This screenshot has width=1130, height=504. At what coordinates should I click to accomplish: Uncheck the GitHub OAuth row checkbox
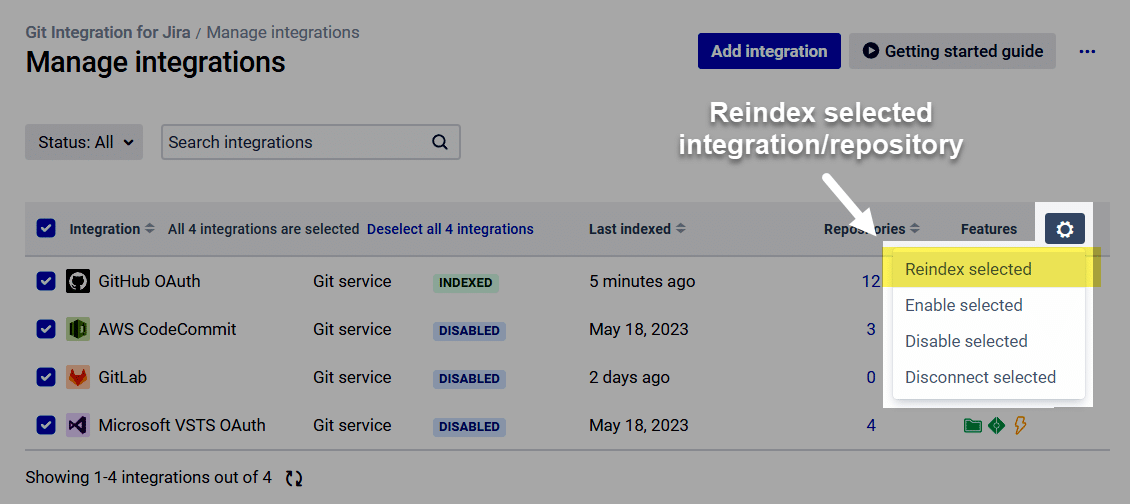pos(45,281)
